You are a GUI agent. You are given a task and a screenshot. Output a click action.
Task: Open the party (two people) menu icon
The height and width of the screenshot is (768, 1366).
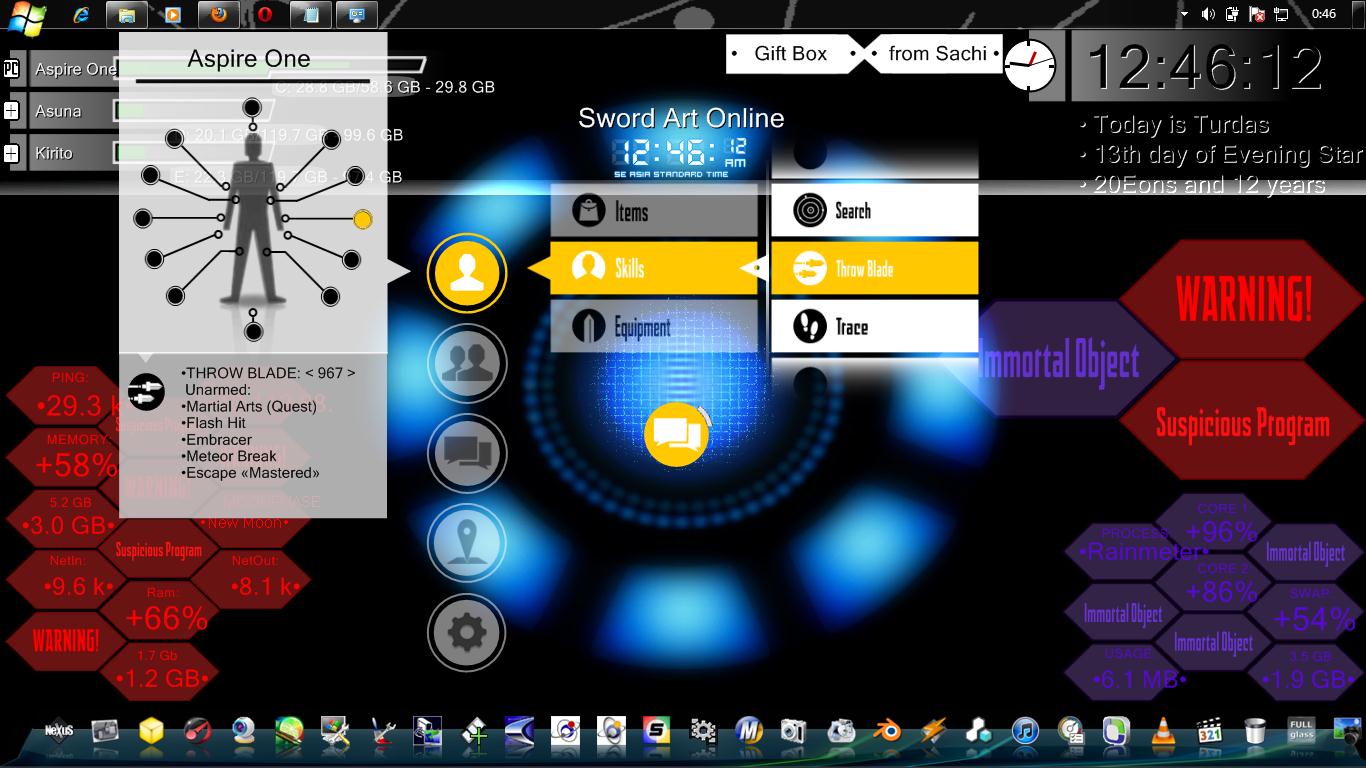click(x=467, y=363)
